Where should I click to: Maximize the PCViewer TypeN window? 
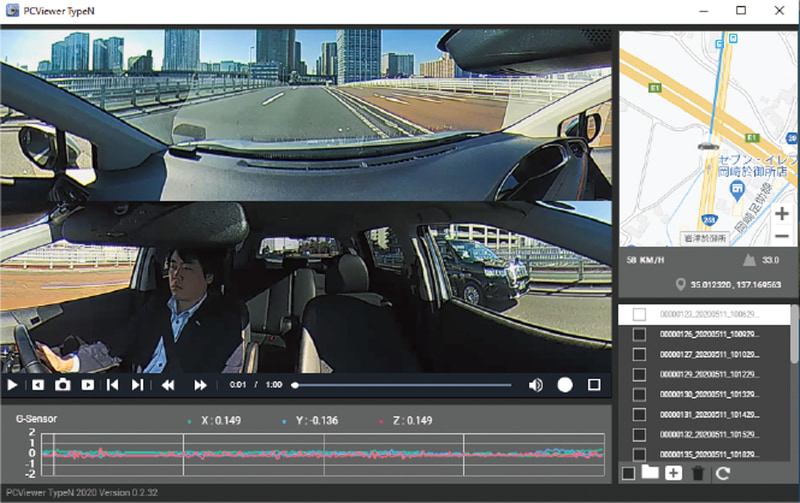[741, 10]
